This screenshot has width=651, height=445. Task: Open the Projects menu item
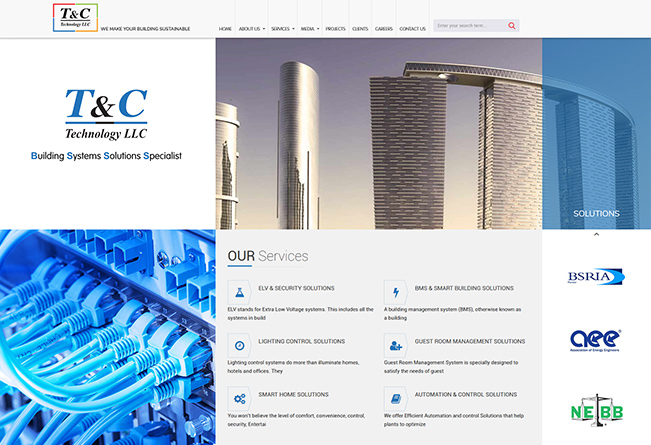pyautogui.click(x=335, y=29)
